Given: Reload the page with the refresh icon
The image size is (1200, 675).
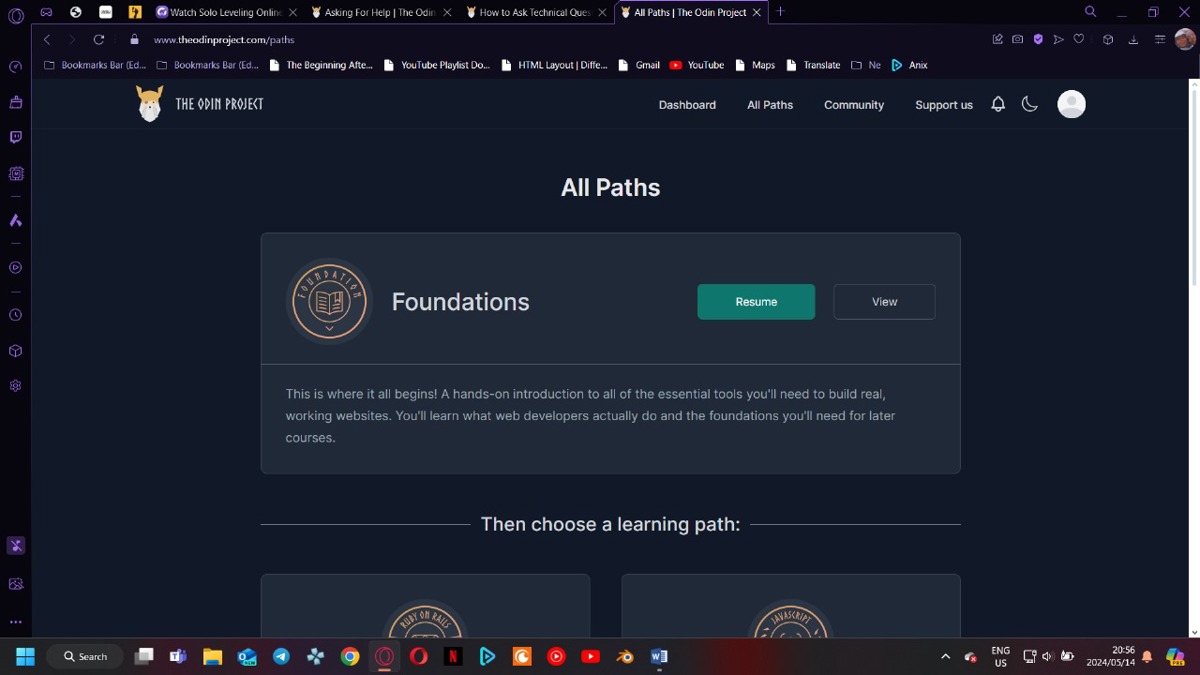Looking at the screenshot, I should (x=99, y=40).
